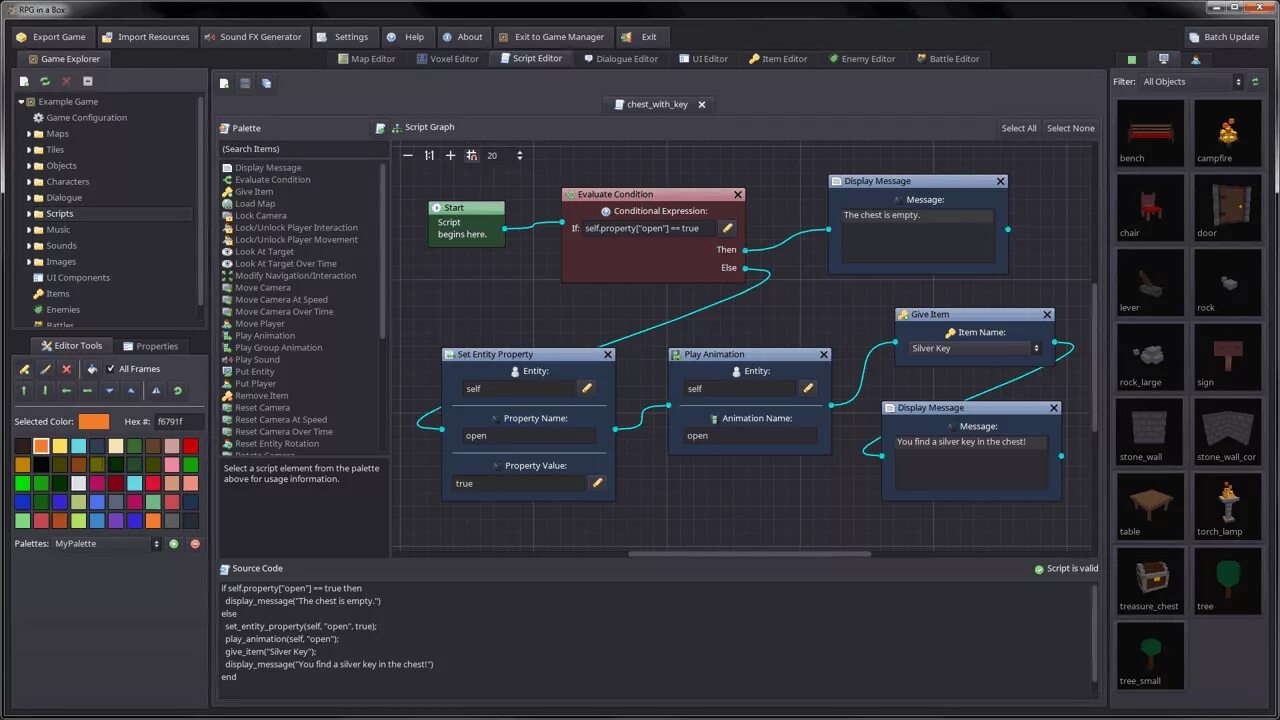The image size is (1280, 720).
Task: Toggle grid snapping in the Script Graph toolbar
Action: [470, 156]
